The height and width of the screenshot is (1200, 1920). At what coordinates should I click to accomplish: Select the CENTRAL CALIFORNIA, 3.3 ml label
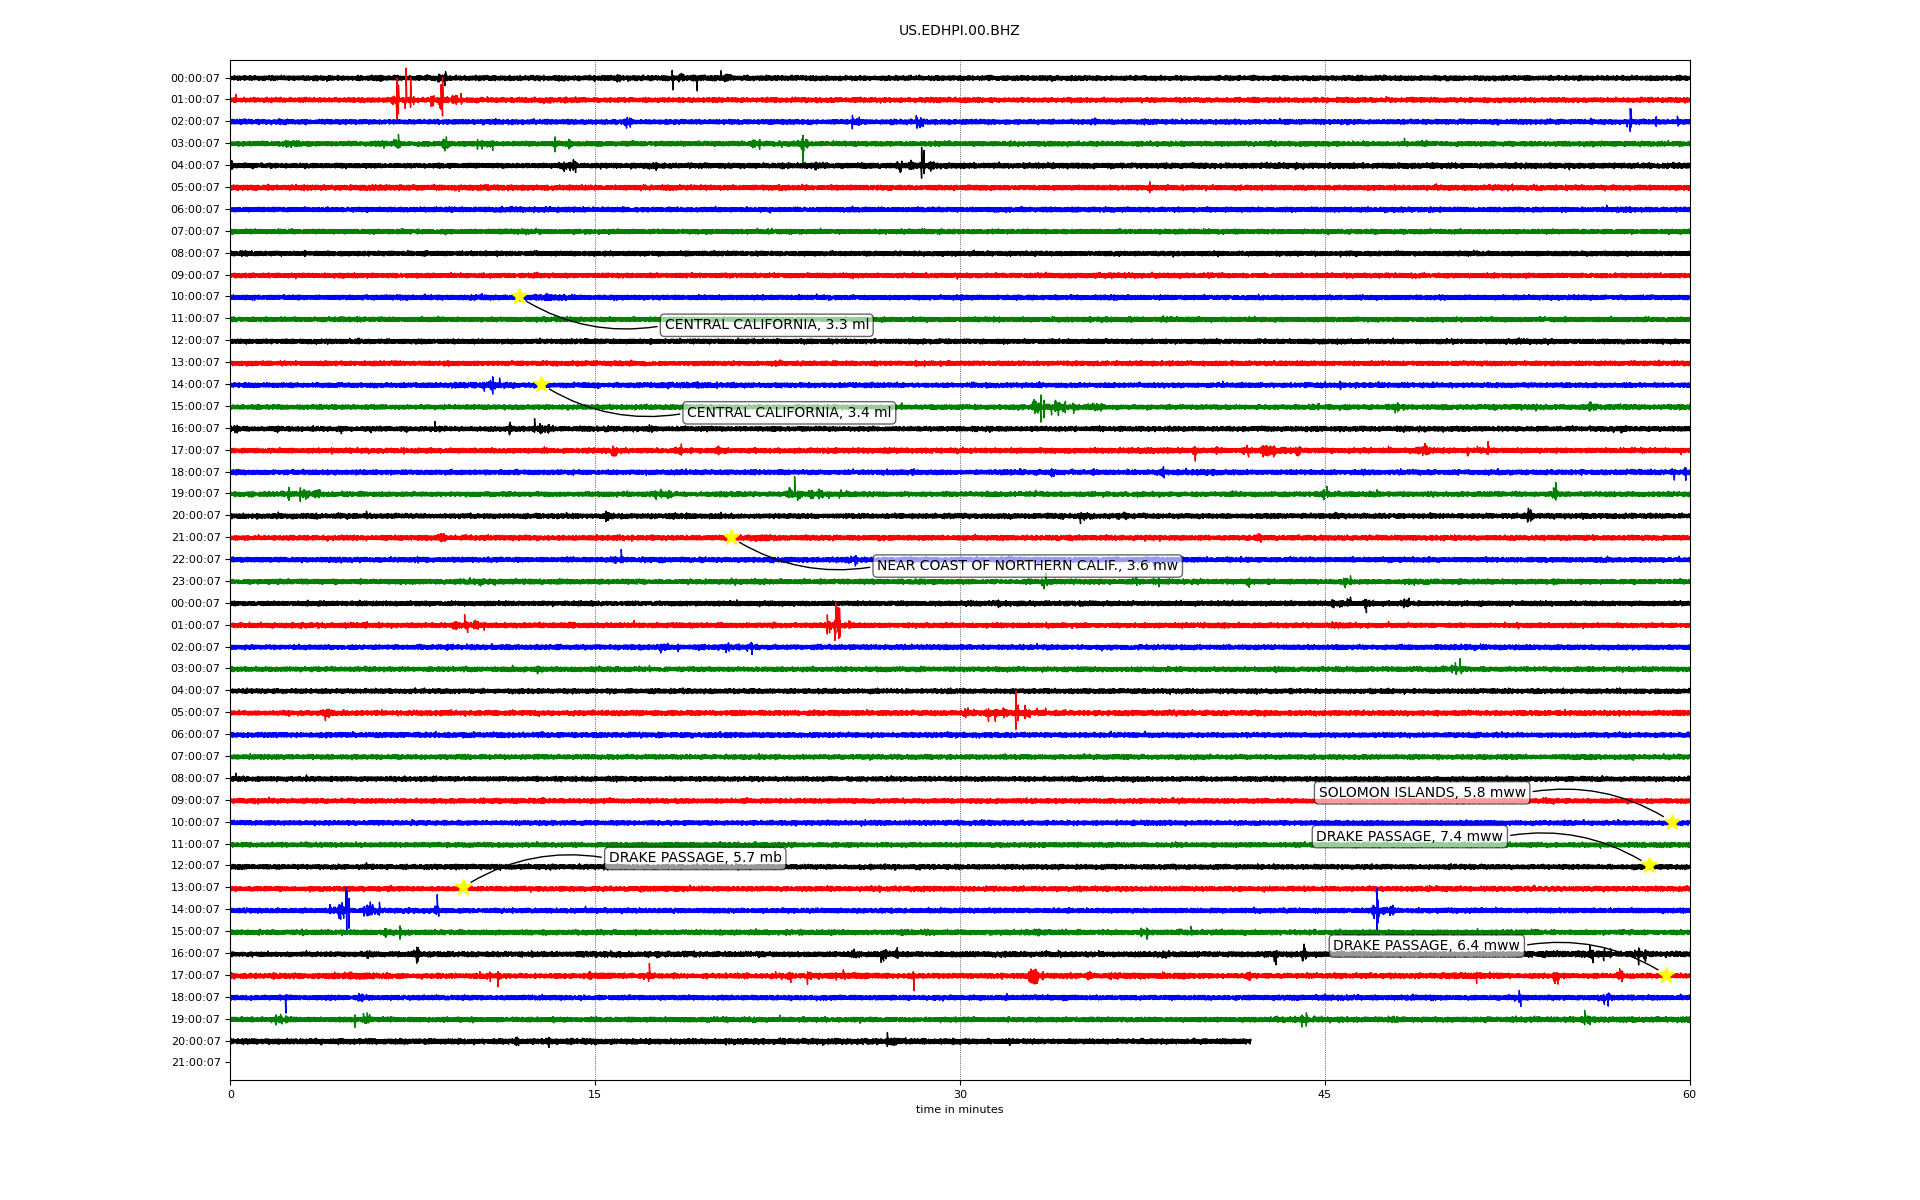click(767, 325)
